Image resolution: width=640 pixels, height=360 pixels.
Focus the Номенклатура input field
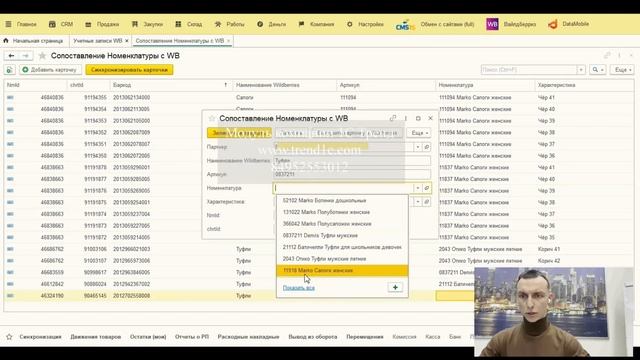[x=343, y=188]
